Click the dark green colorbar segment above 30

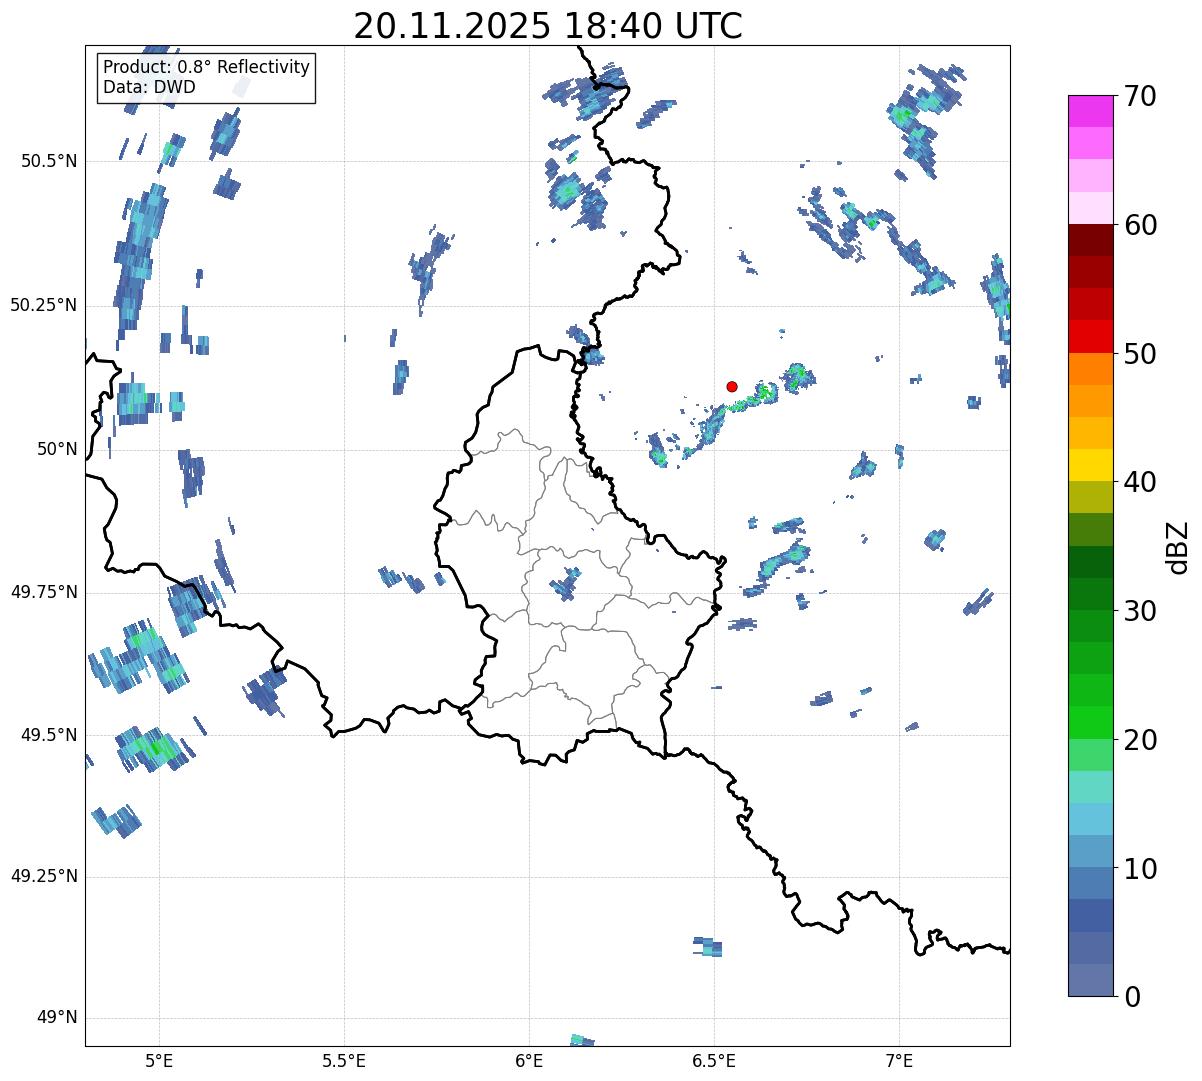point(1091,594)
